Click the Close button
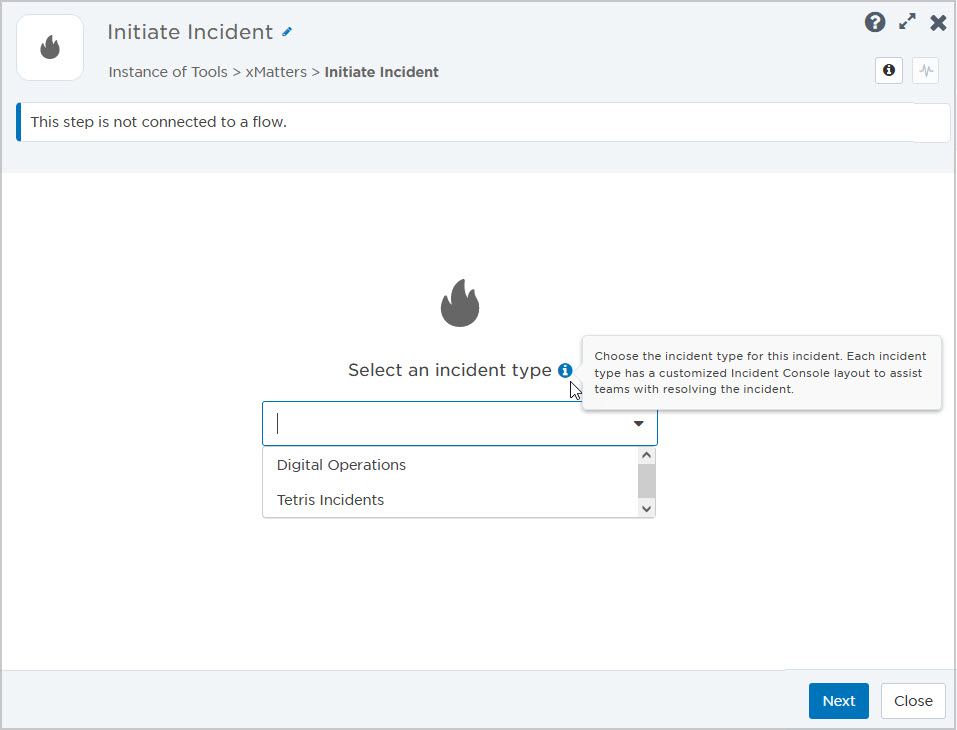Screen dimensions: 957x730 [x=913, y=701]
